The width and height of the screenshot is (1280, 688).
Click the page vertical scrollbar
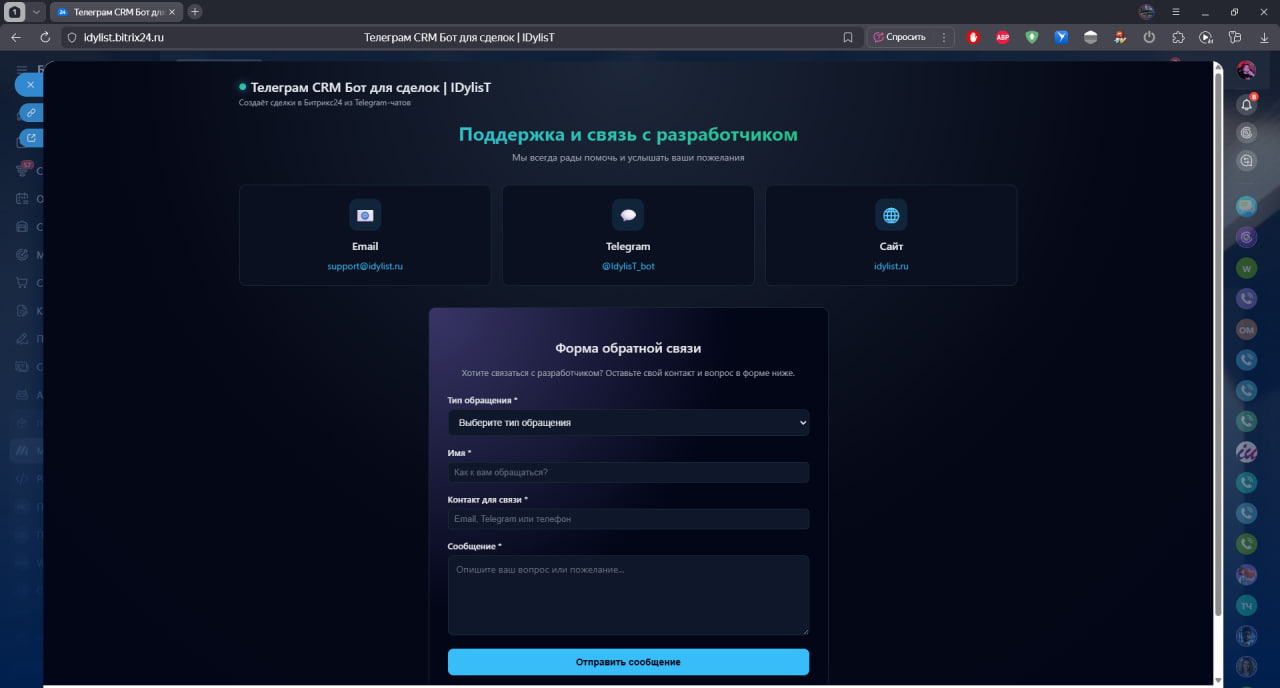[1217, 345]
